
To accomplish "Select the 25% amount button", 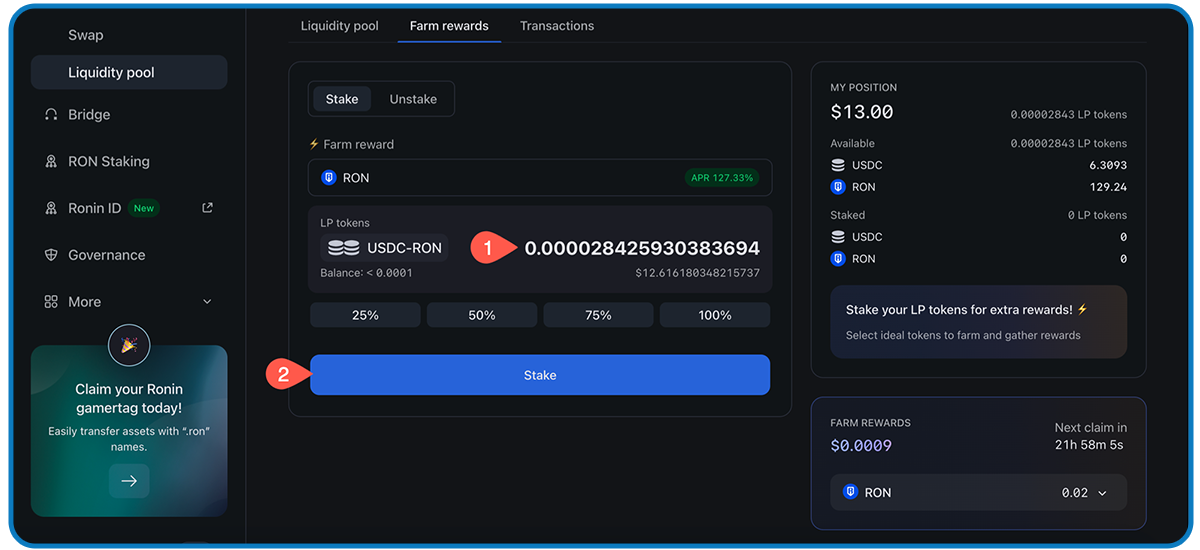I will pyautogui.click(x=365, y=315).
